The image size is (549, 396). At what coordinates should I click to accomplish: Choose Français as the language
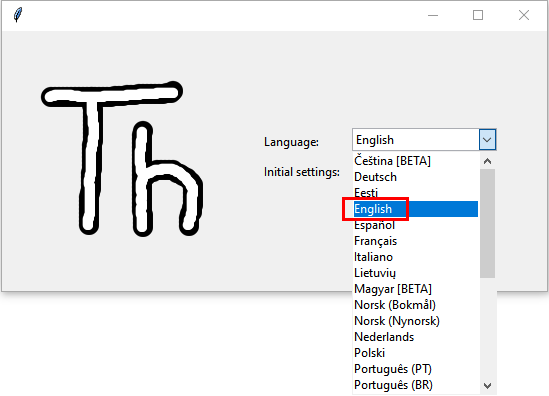click(x=416, y=241)
